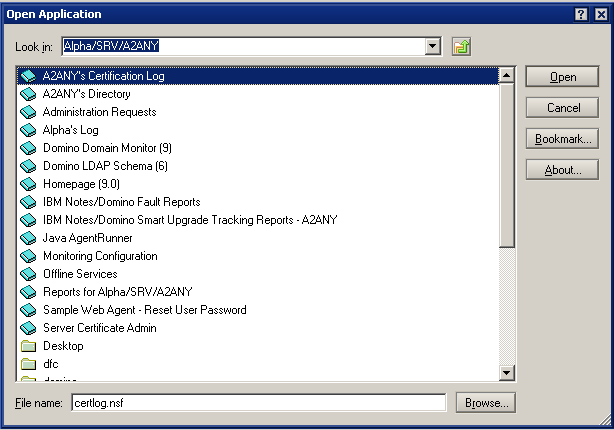Click the database icon beside Alpha's Log
This screenshot has width=614, height=430.
28,130
